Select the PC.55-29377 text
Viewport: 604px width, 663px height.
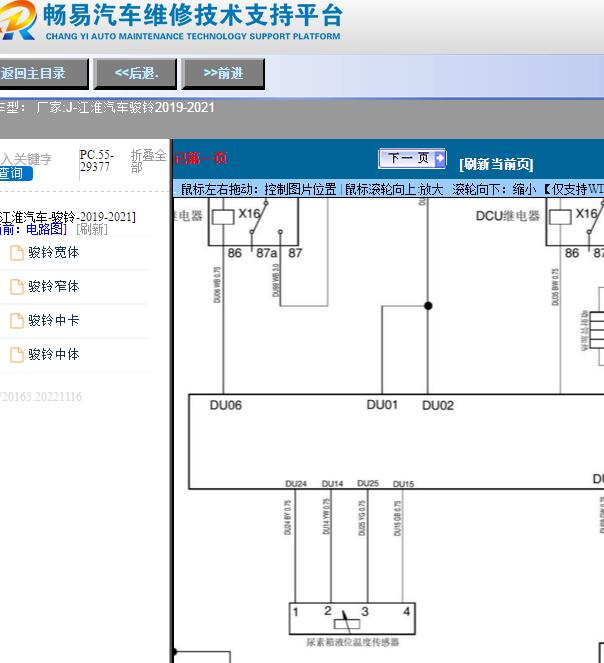click(x=97, y=161)
